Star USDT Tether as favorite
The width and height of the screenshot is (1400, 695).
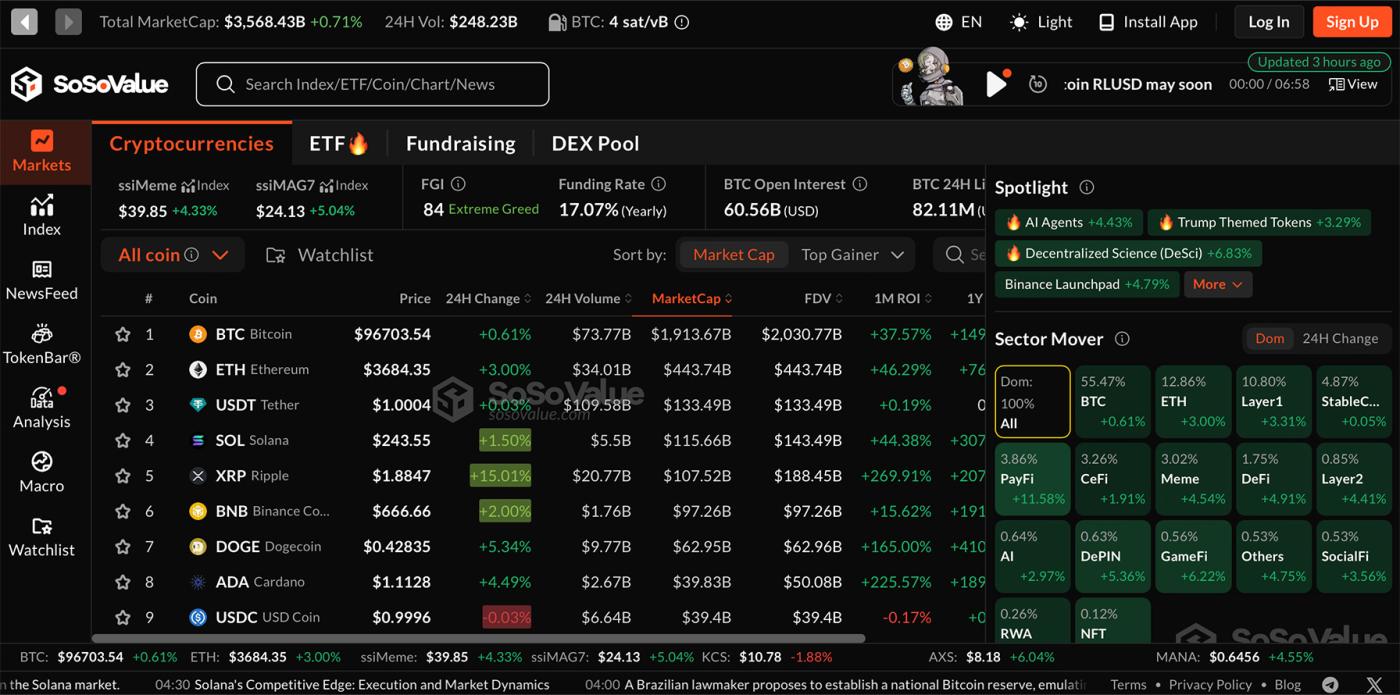click(123, 405)
